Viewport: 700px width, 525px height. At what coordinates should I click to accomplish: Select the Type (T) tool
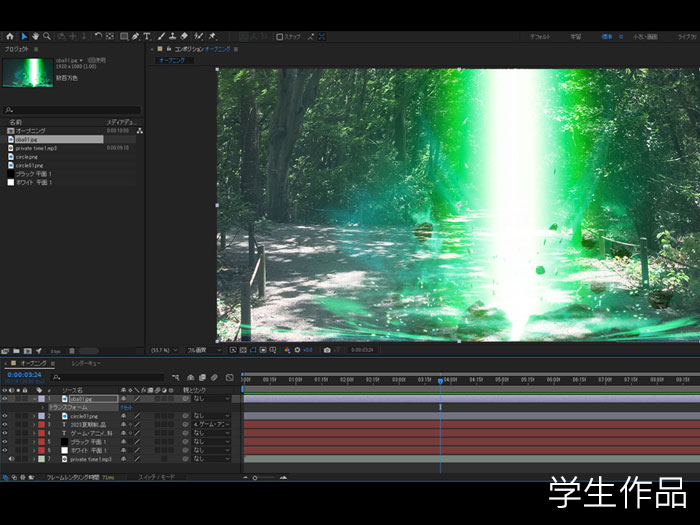click(147, 36)
